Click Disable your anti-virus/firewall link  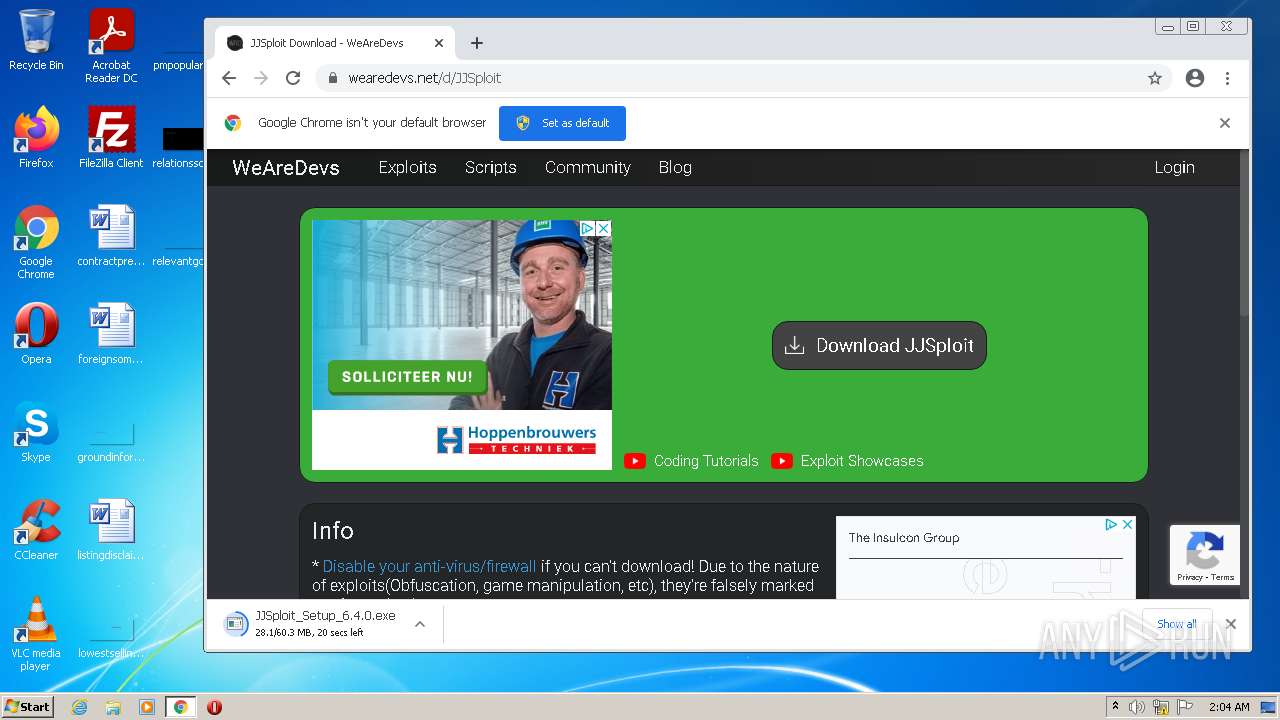429,566
